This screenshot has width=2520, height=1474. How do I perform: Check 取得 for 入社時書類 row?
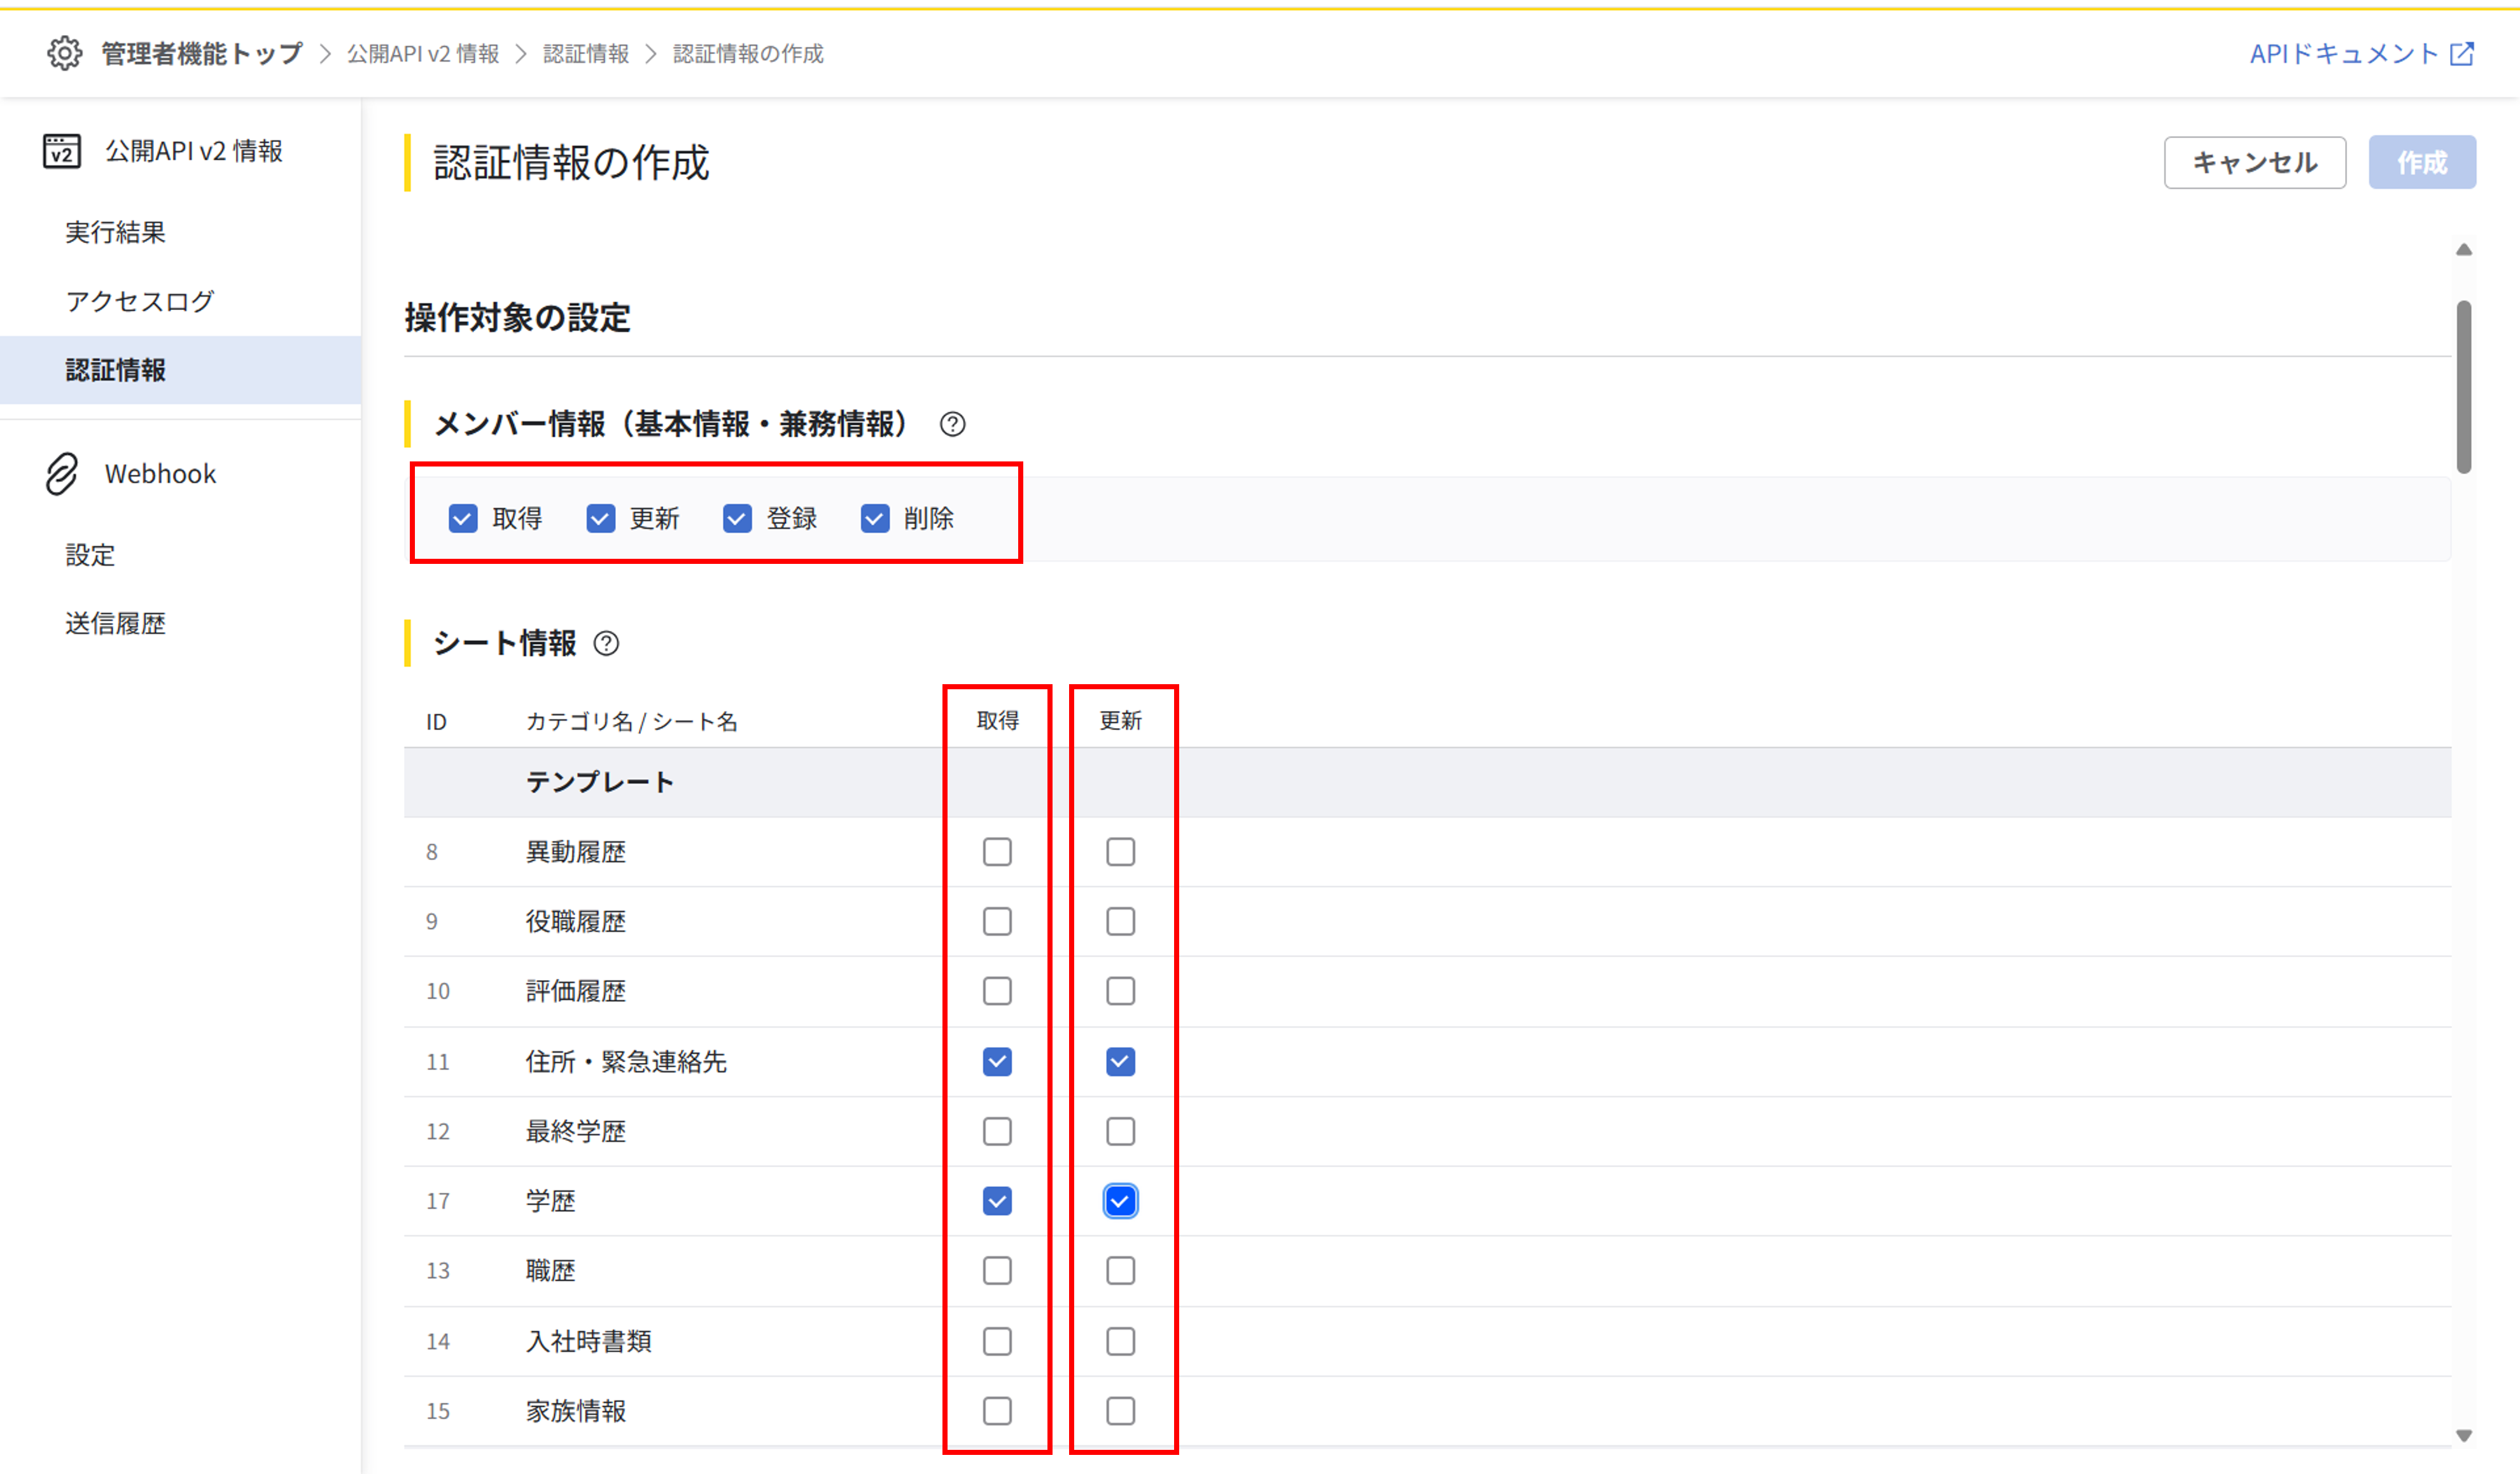997,1341
